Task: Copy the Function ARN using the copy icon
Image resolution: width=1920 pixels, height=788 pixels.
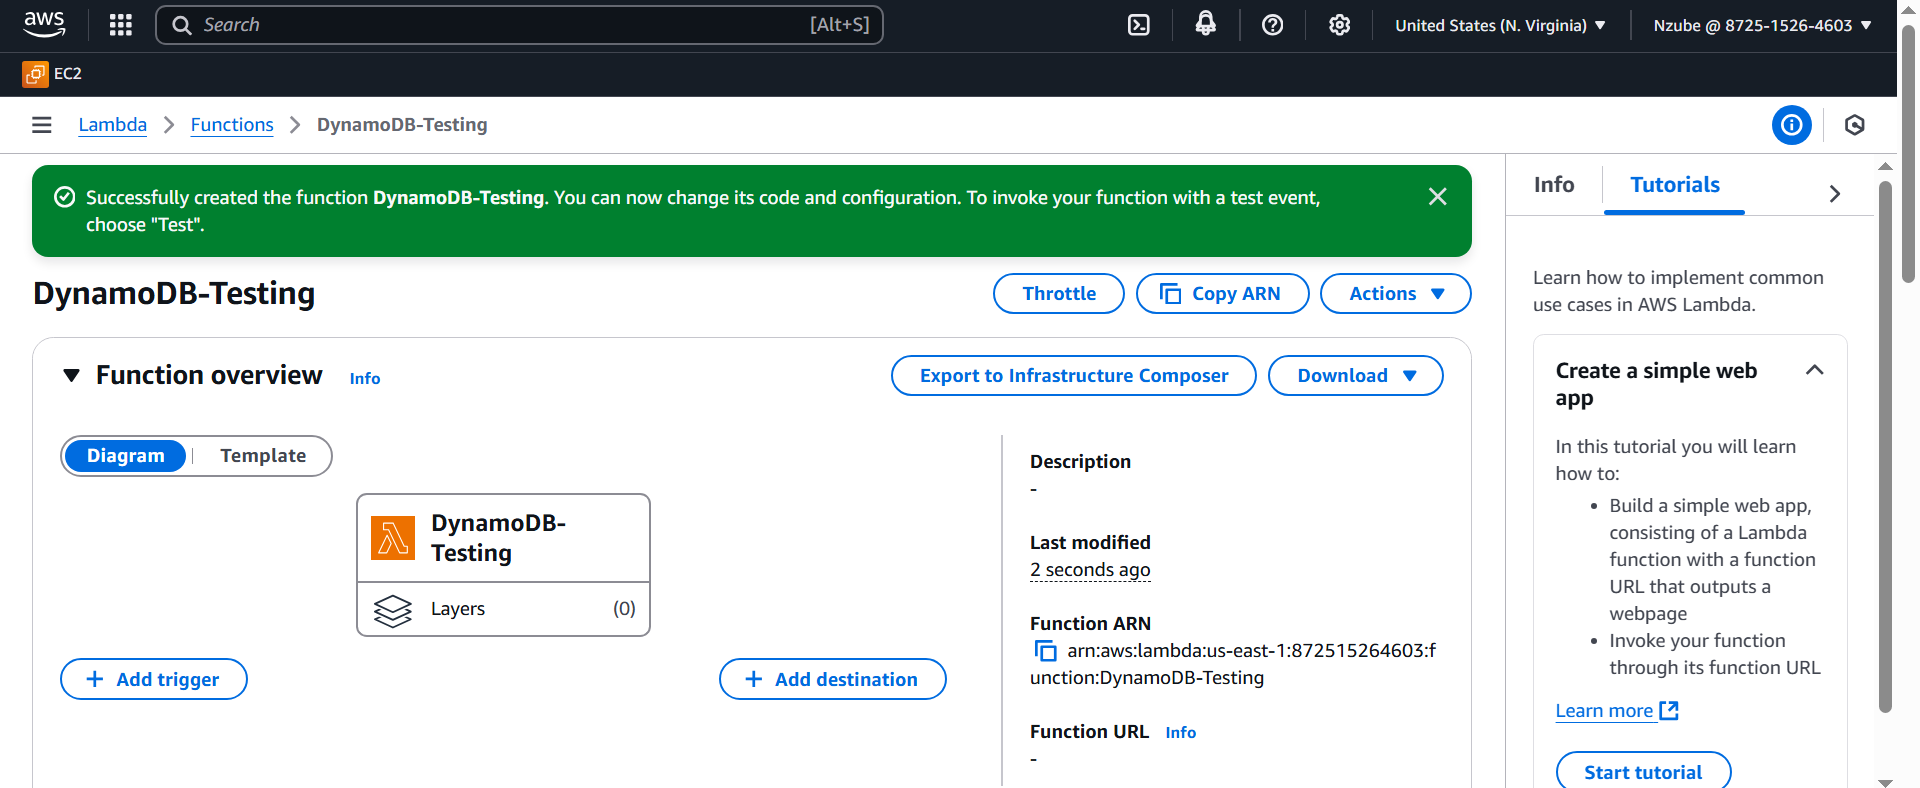Action: tap(1045, 651)
